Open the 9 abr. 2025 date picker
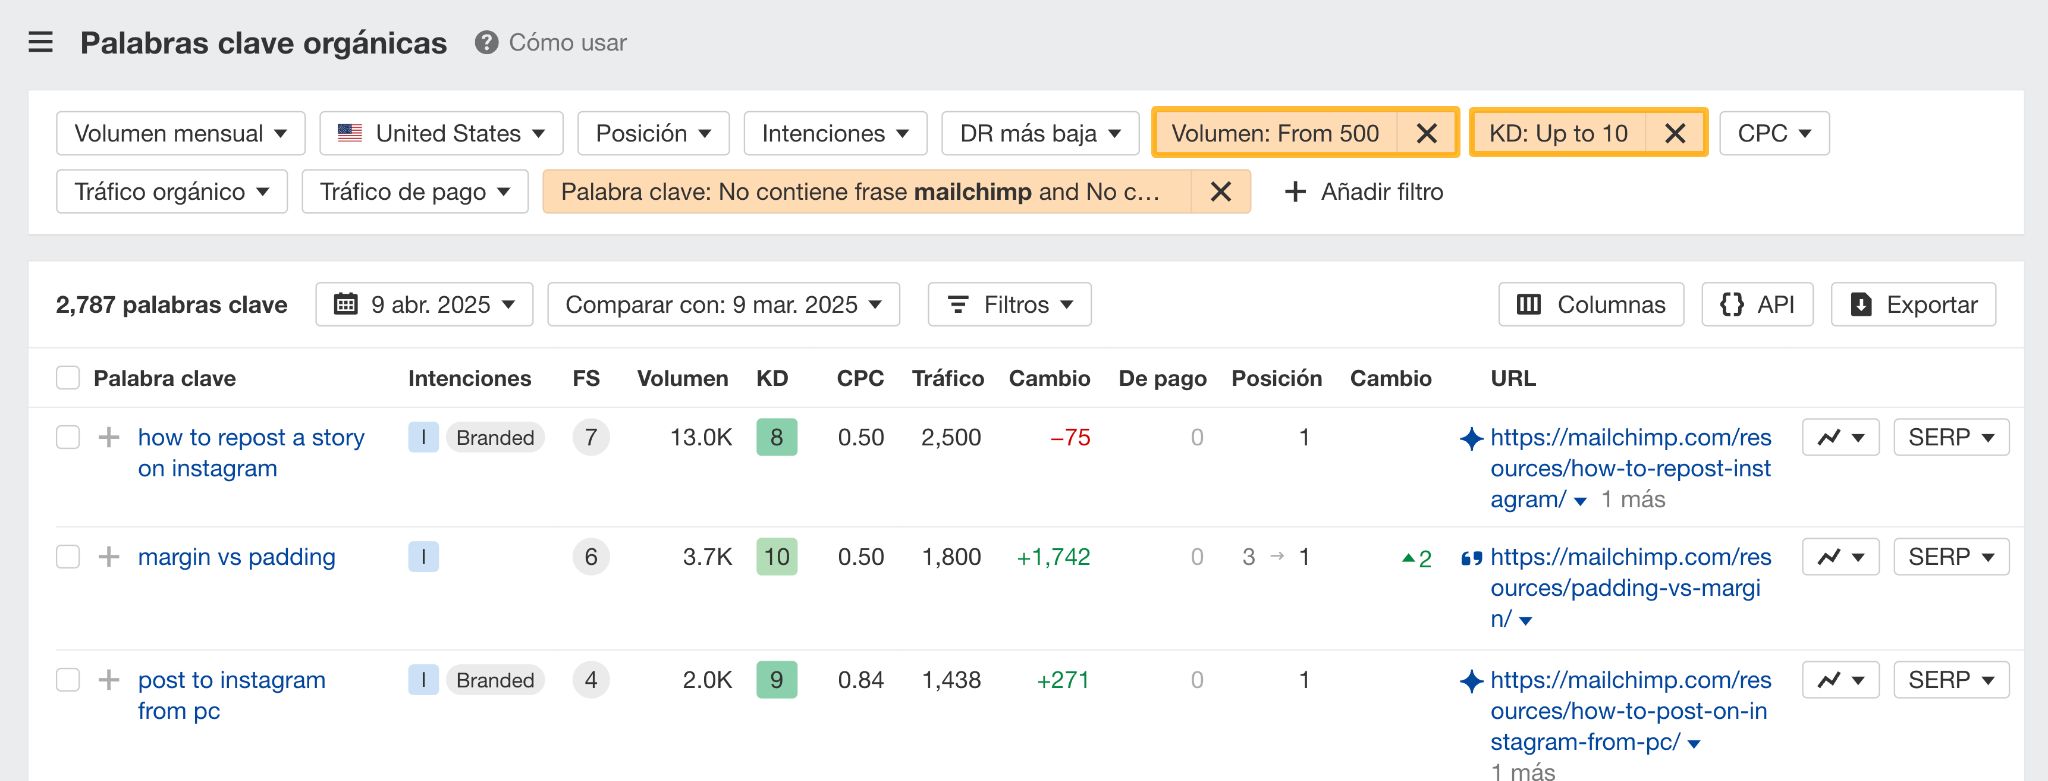 click(x=424, y=305)
